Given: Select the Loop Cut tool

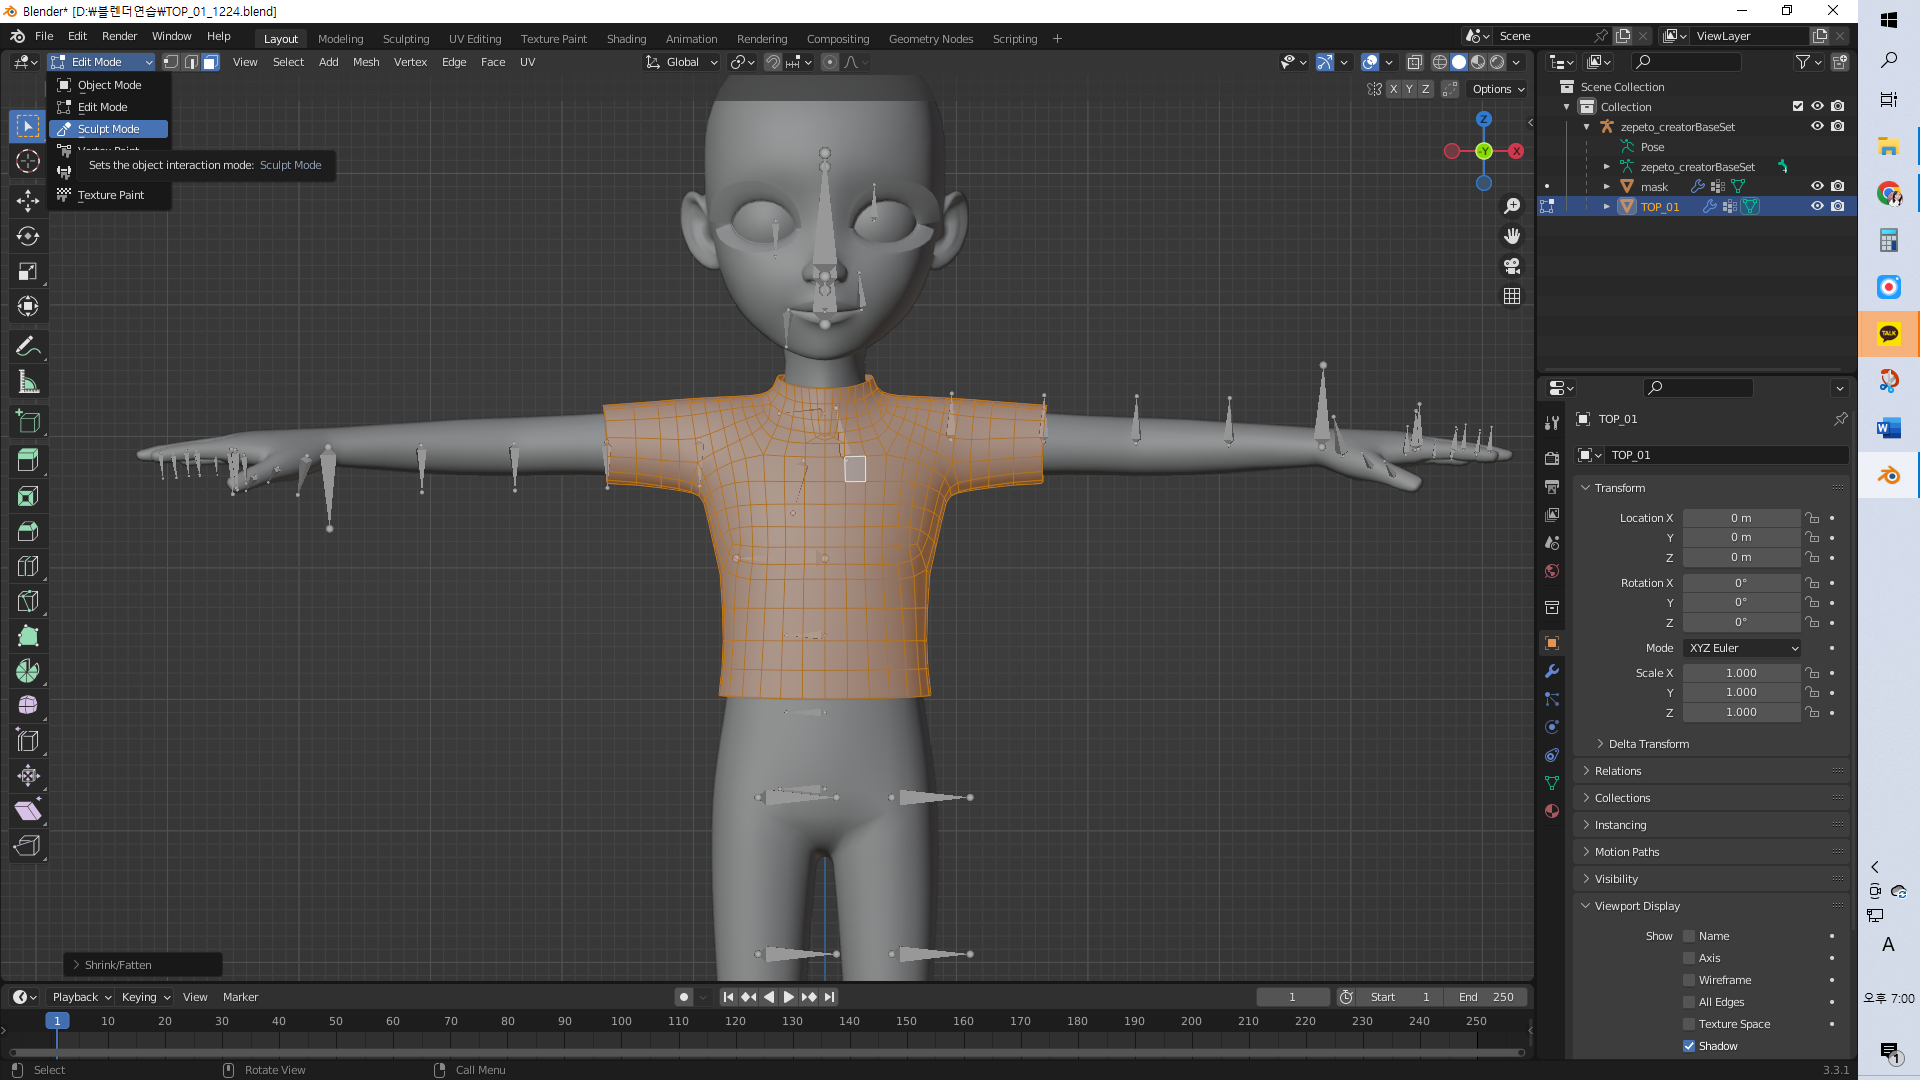Looking at the screenshot, I should tap(28, 566).
